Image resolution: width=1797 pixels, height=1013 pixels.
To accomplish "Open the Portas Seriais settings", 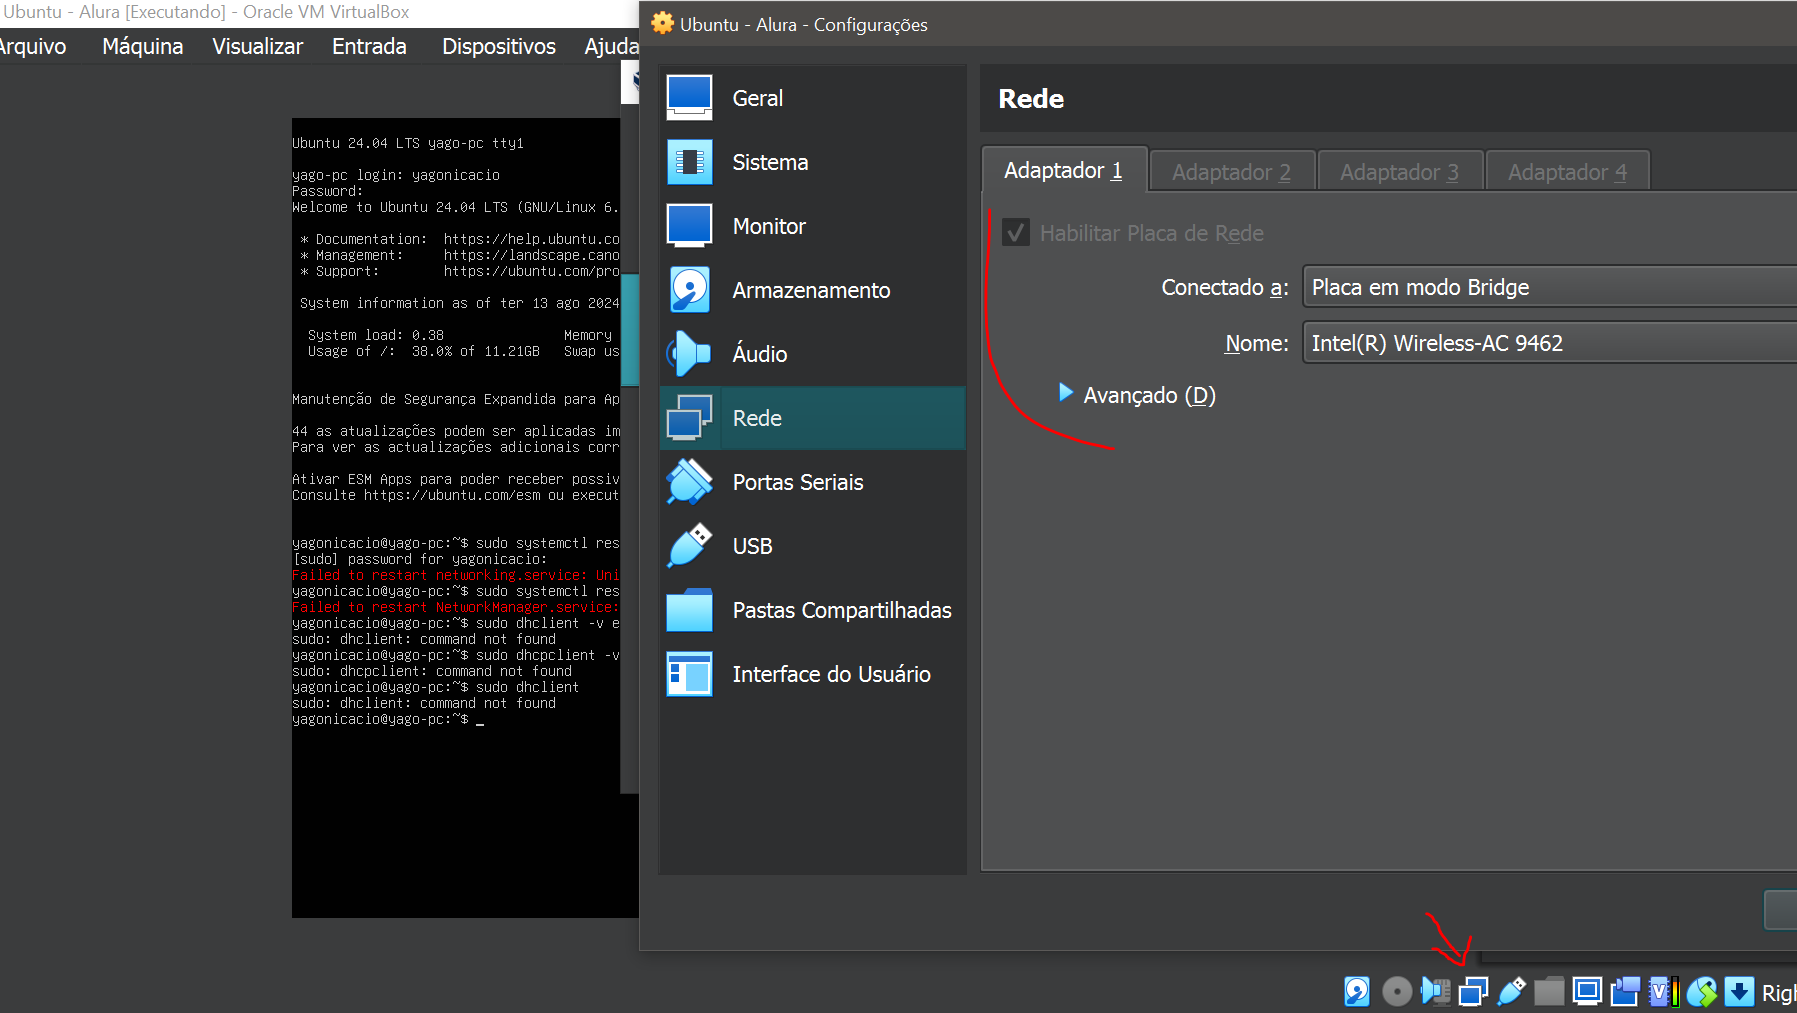I will 812,482.
